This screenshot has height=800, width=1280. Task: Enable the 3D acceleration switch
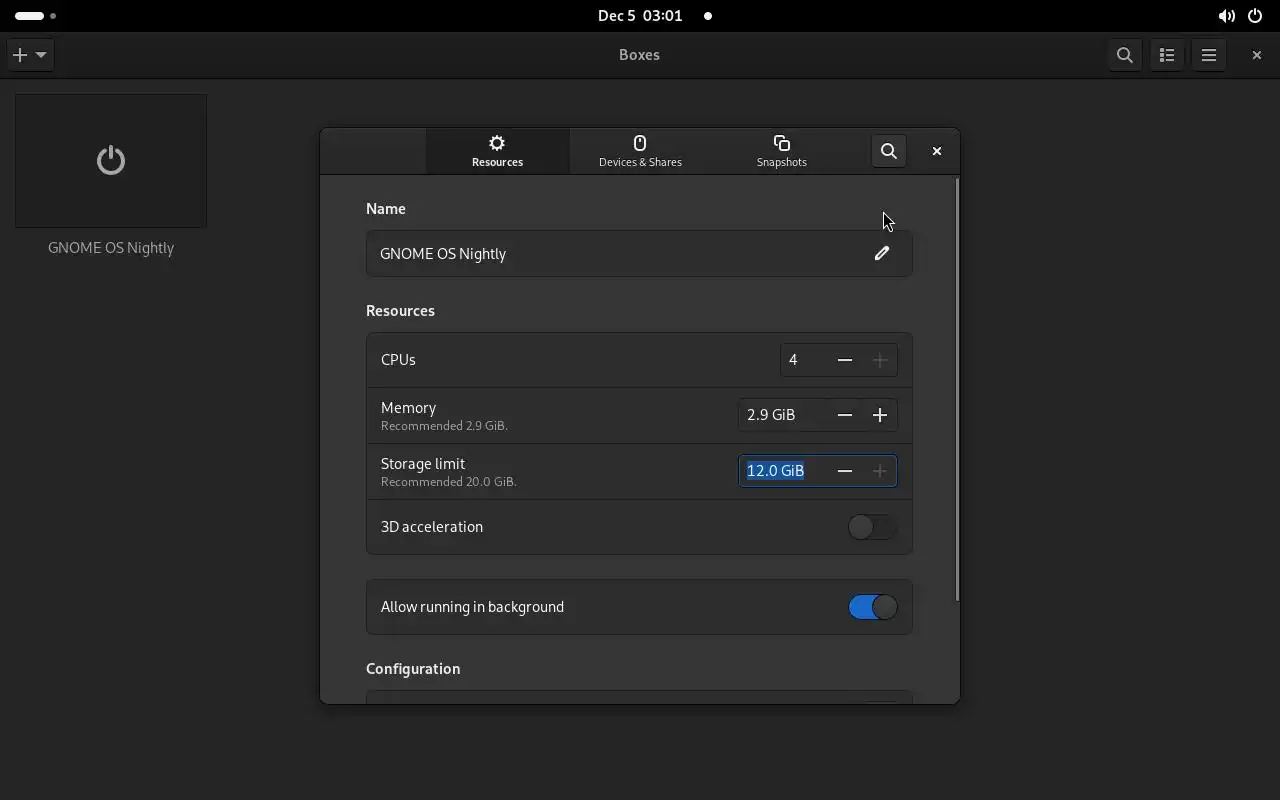(872, 527)
